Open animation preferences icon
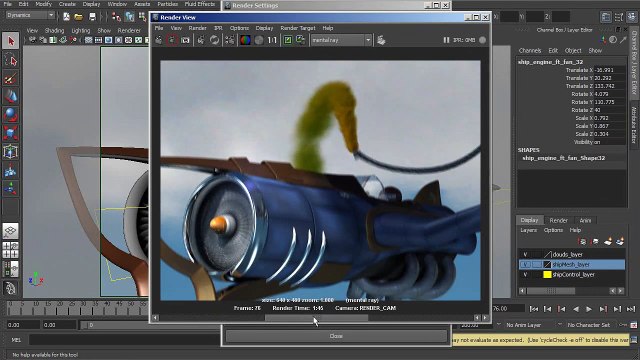Viewport: 640px width, 360px height. pyautogui.click(x=634, y=325)
